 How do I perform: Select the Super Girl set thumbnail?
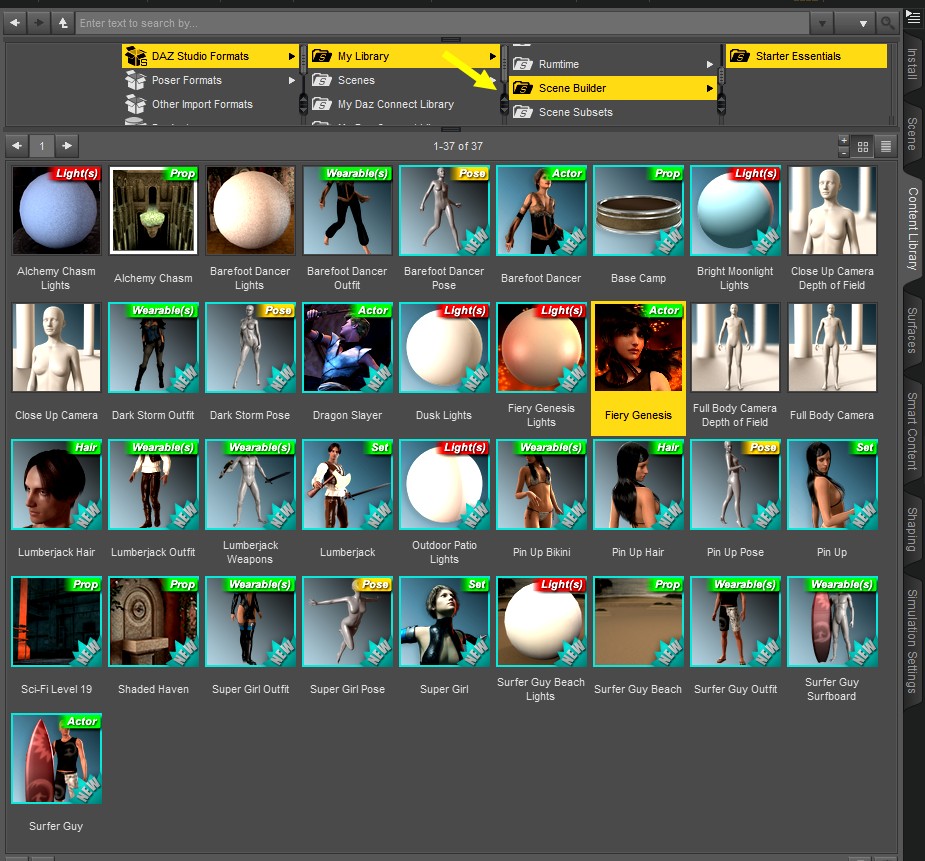(x=444, y=622)
